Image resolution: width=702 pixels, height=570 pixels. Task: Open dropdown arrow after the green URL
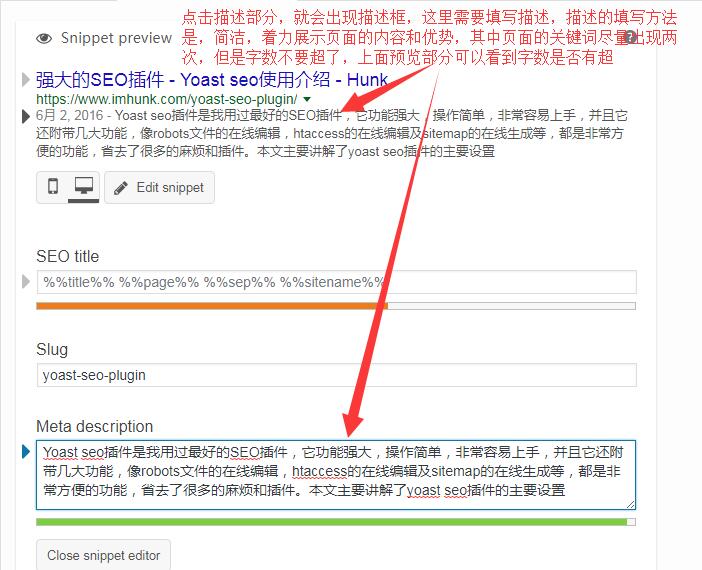[307, 99]
